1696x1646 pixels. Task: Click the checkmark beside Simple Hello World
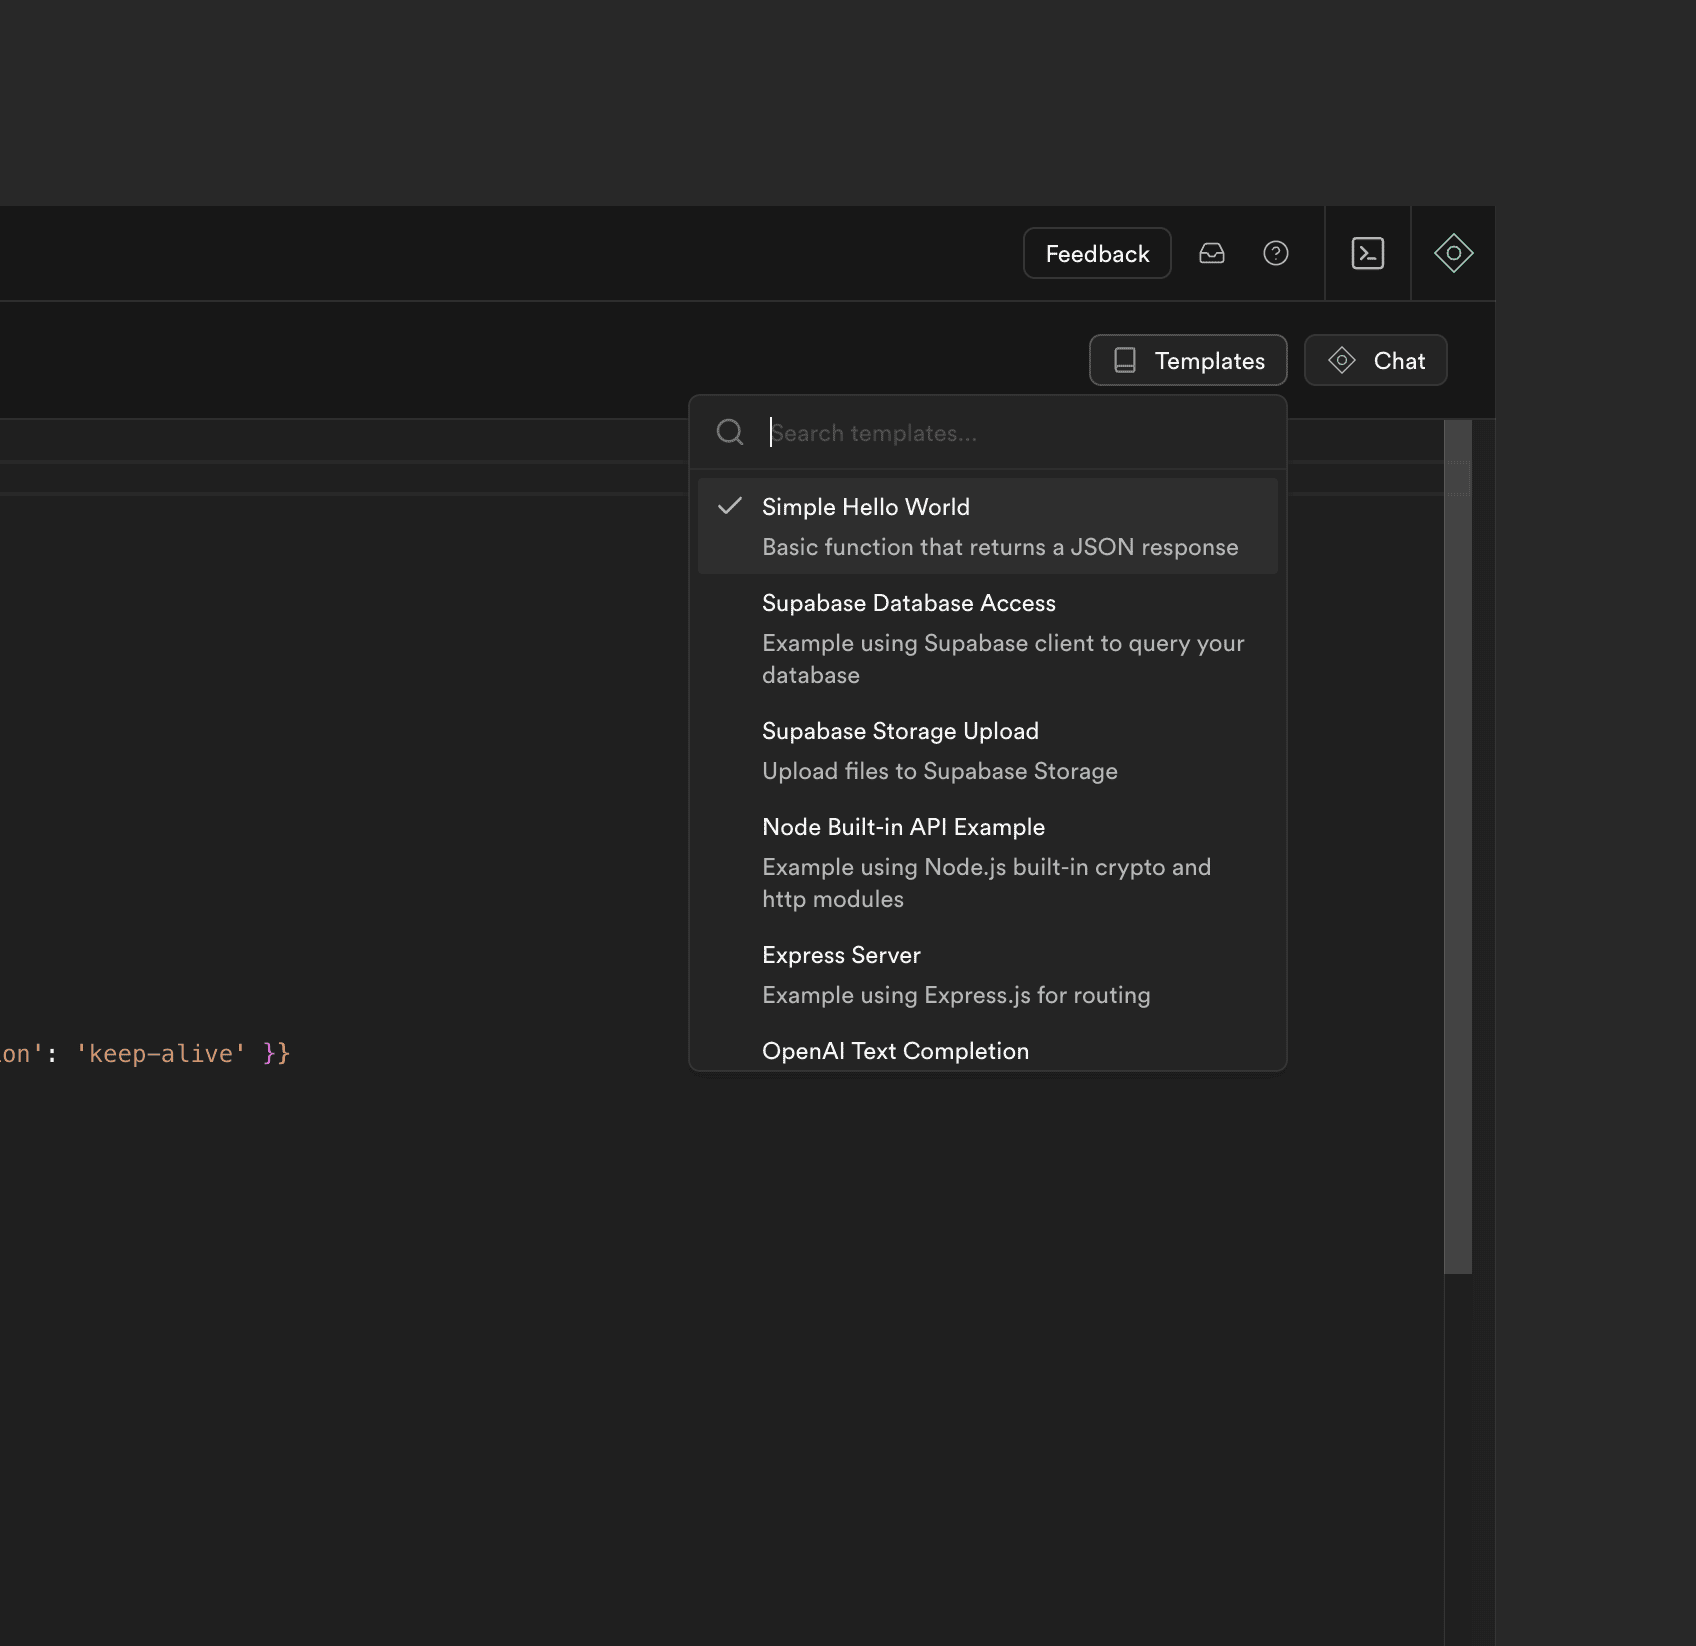(x=730, y=506)
